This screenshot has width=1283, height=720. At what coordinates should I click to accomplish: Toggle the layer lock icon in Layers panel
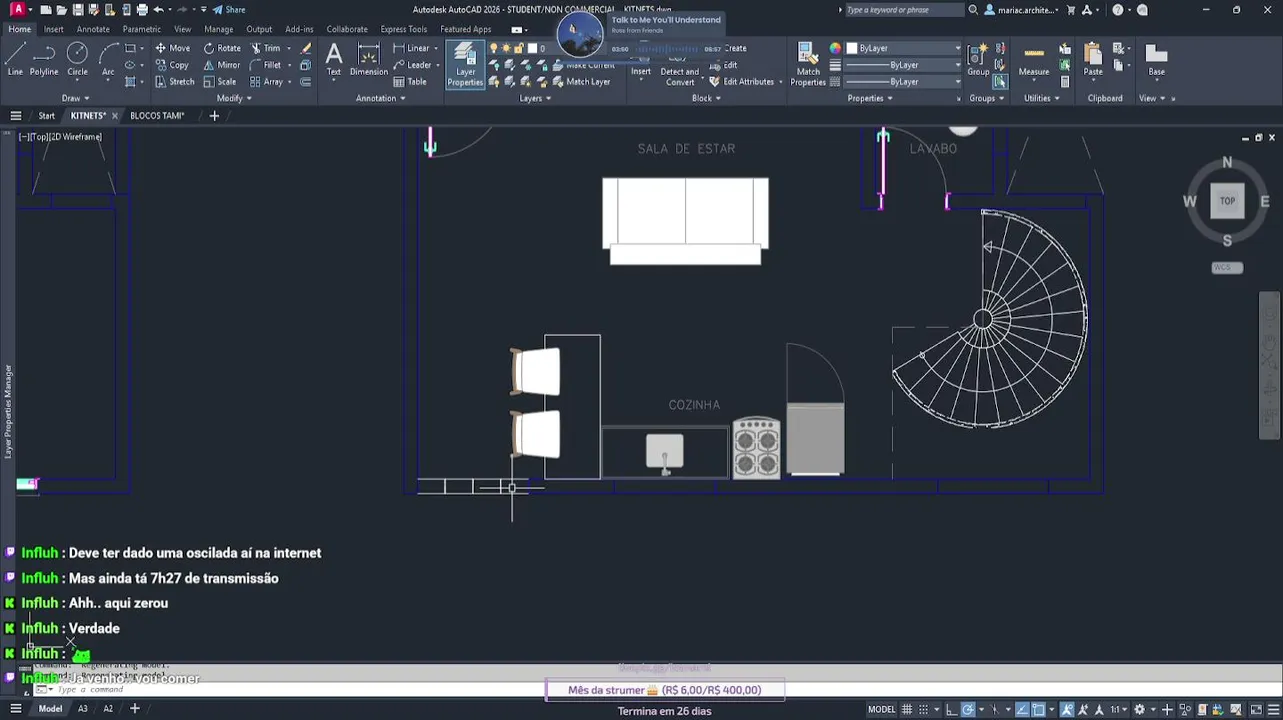pos(519,48)
